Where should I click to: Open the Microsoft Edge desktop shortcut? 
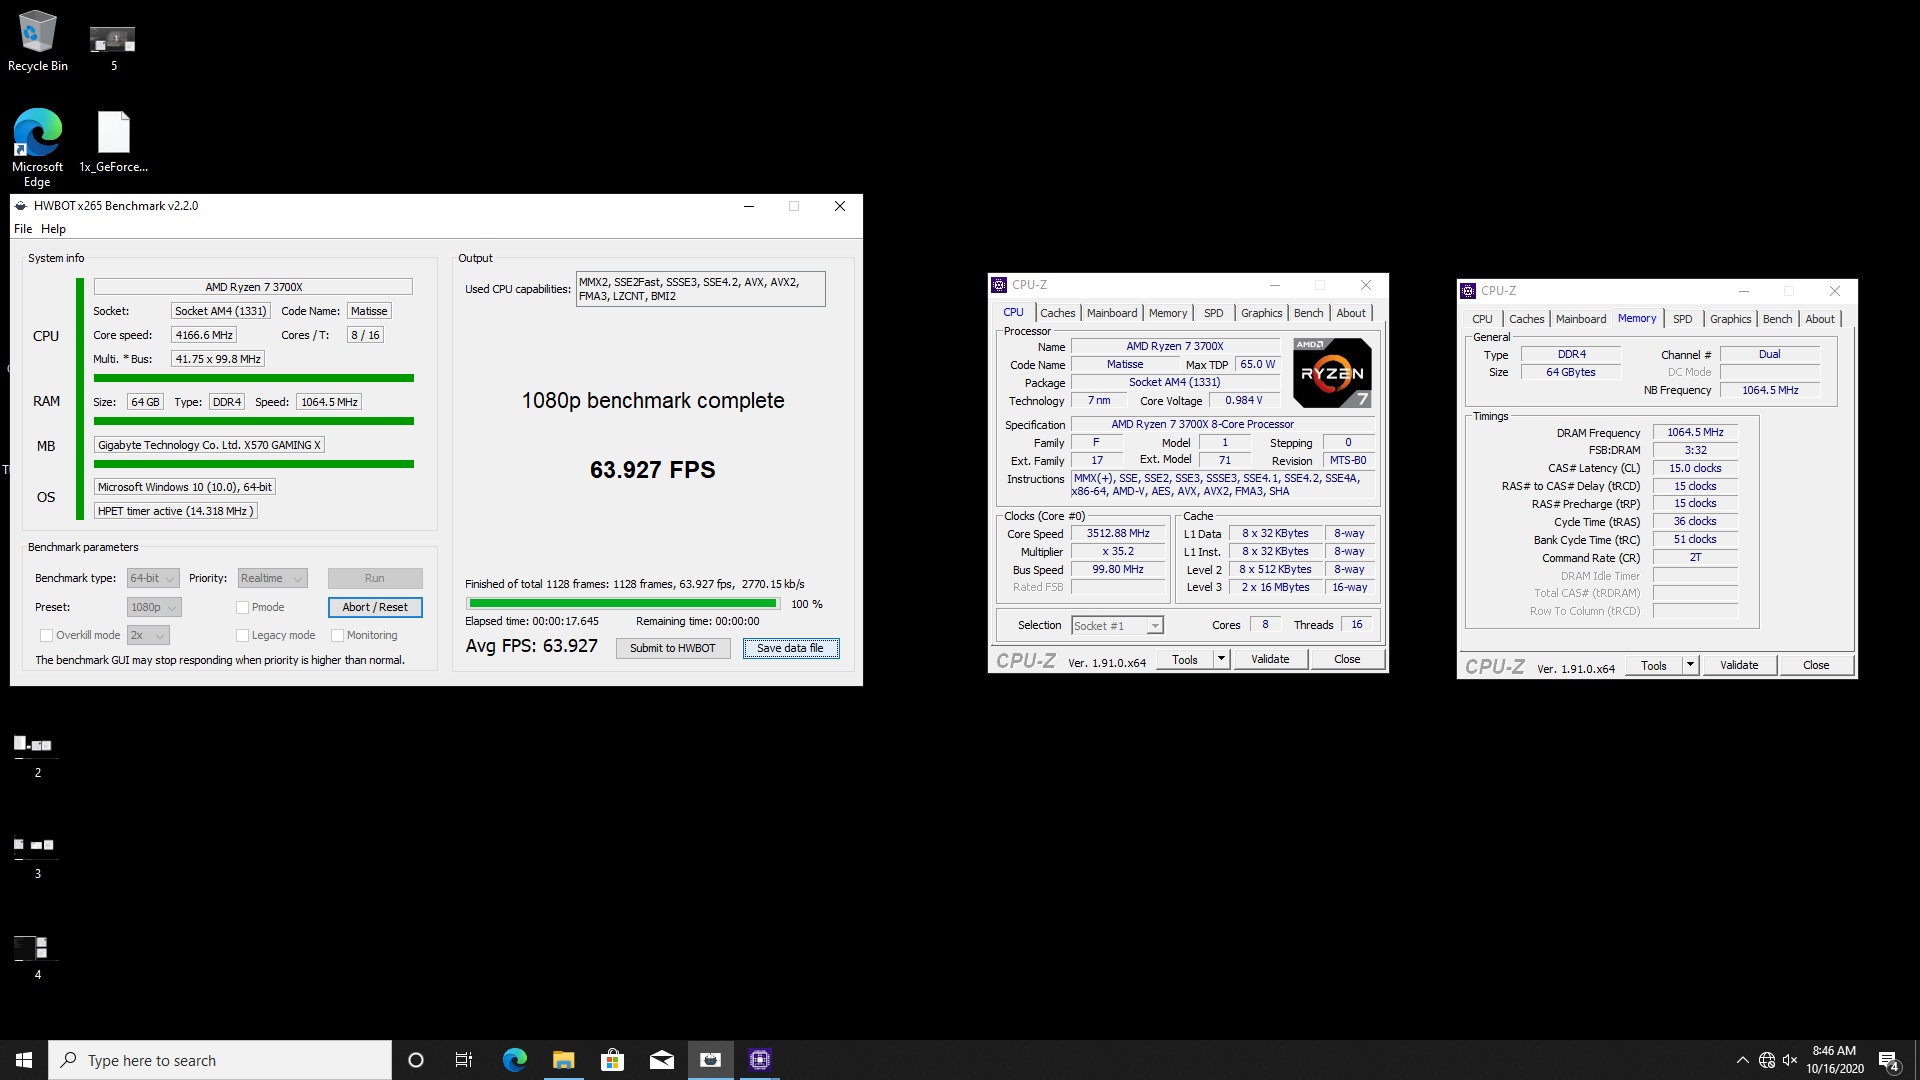38,147
